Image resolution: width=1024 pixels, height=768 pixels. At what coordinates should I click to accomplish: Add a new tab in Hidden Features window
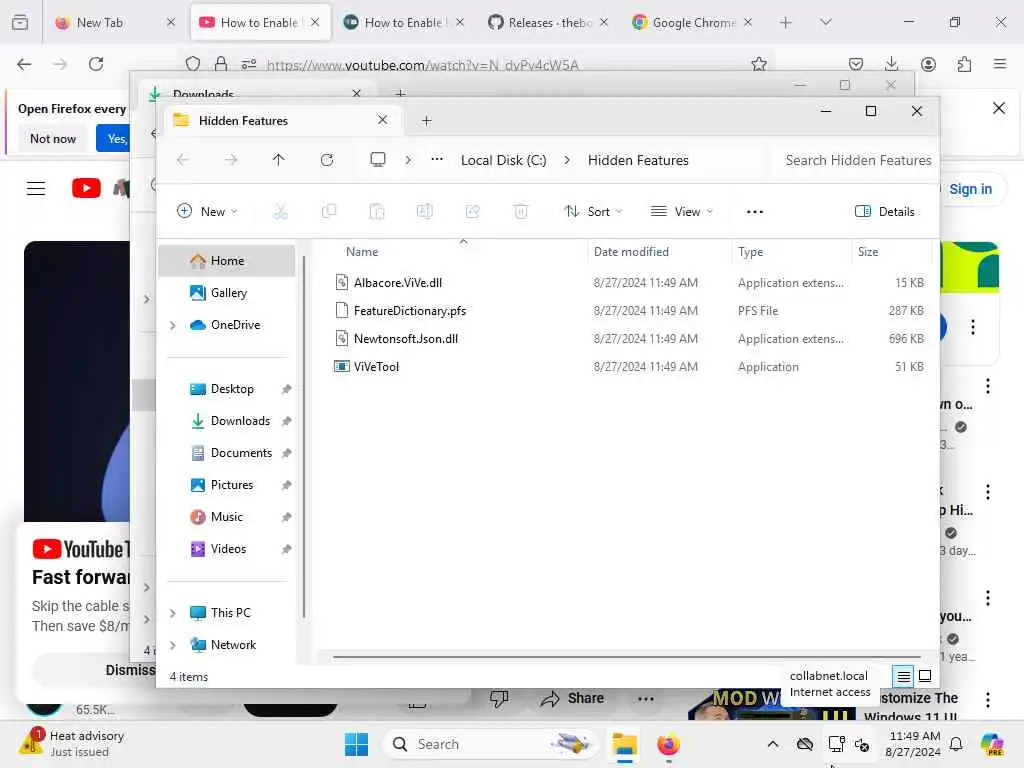[426, 121]
